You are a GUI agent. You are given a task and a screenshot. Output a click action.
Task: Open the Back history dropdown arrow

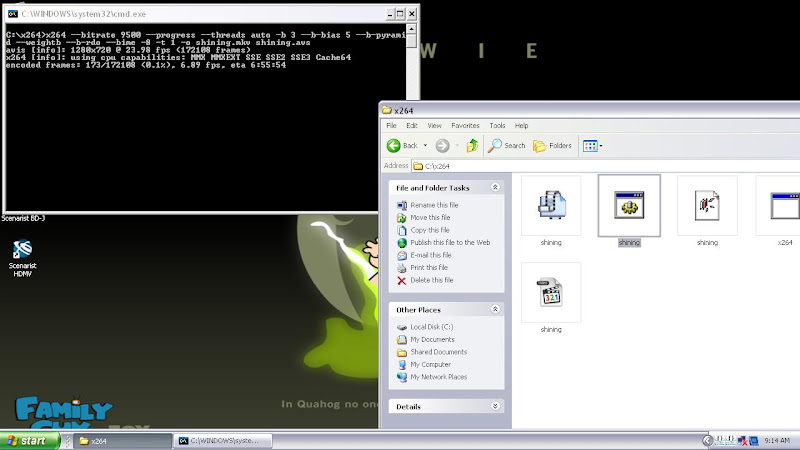425,145
